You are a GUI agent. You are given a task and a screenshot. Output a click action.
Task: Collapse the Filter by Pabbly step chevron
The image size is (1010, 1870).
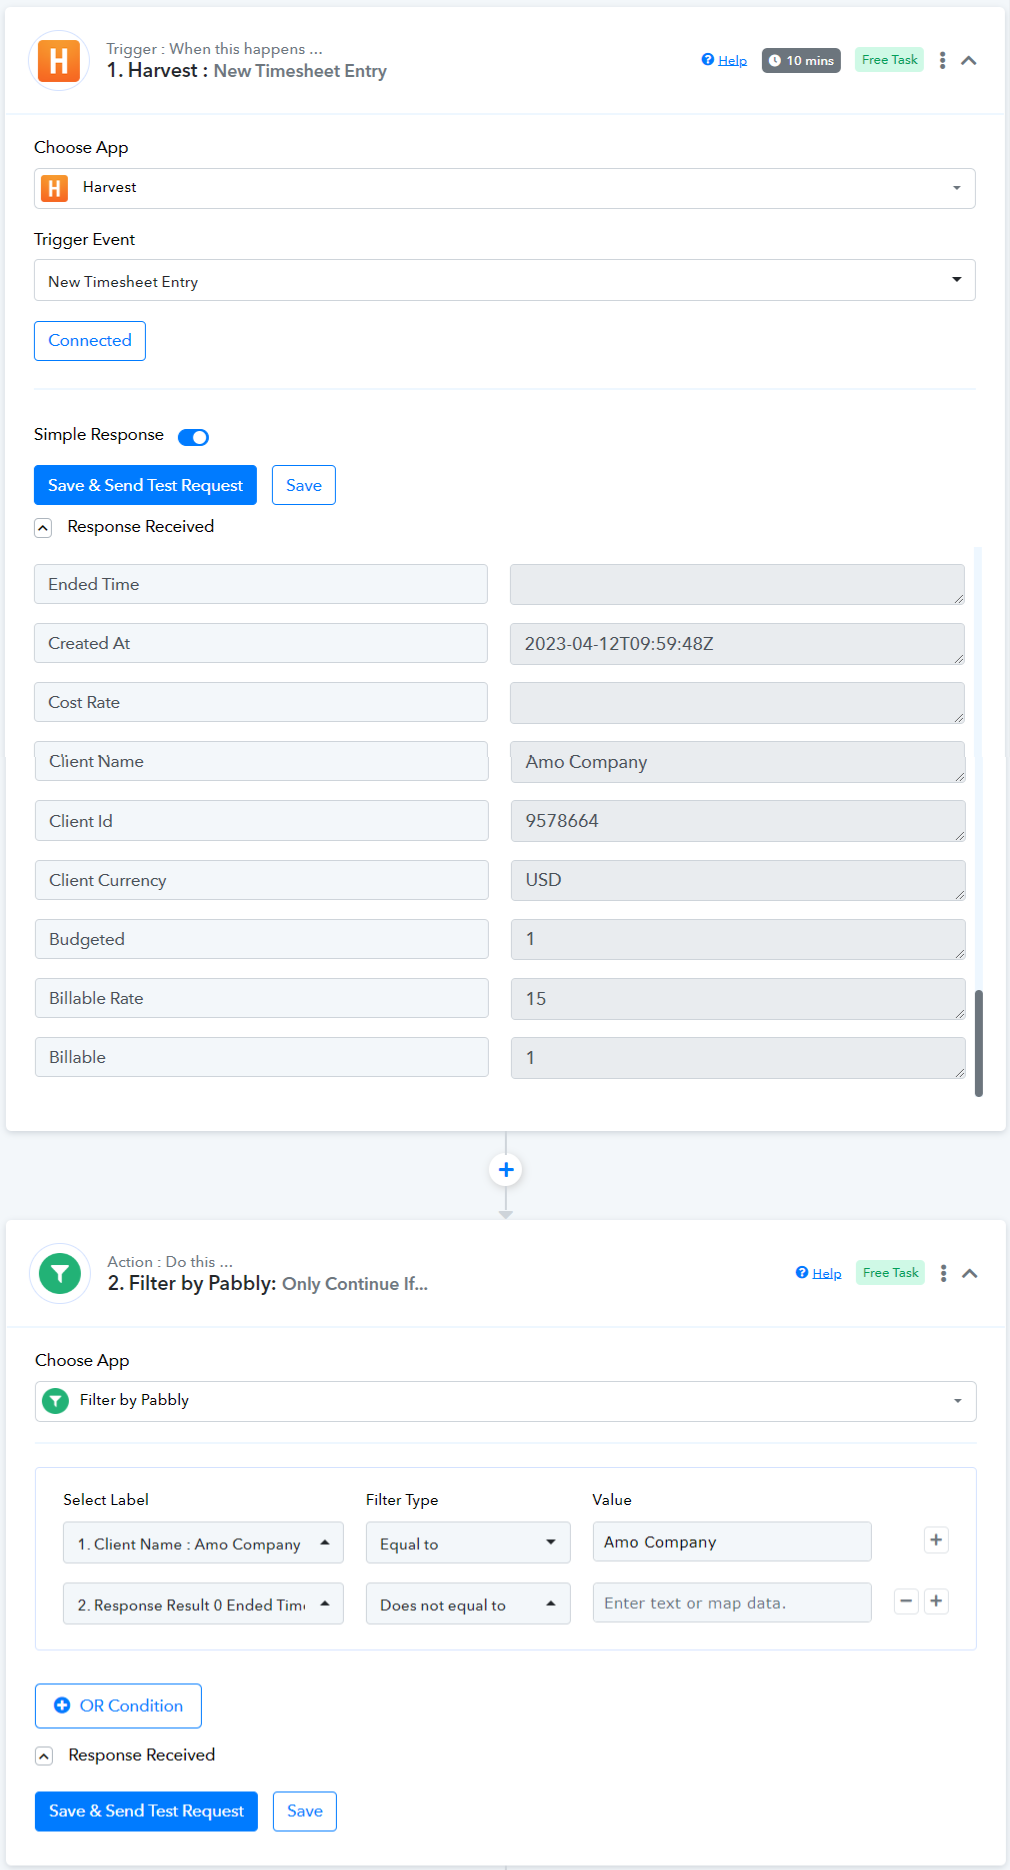click(969, 1273)
